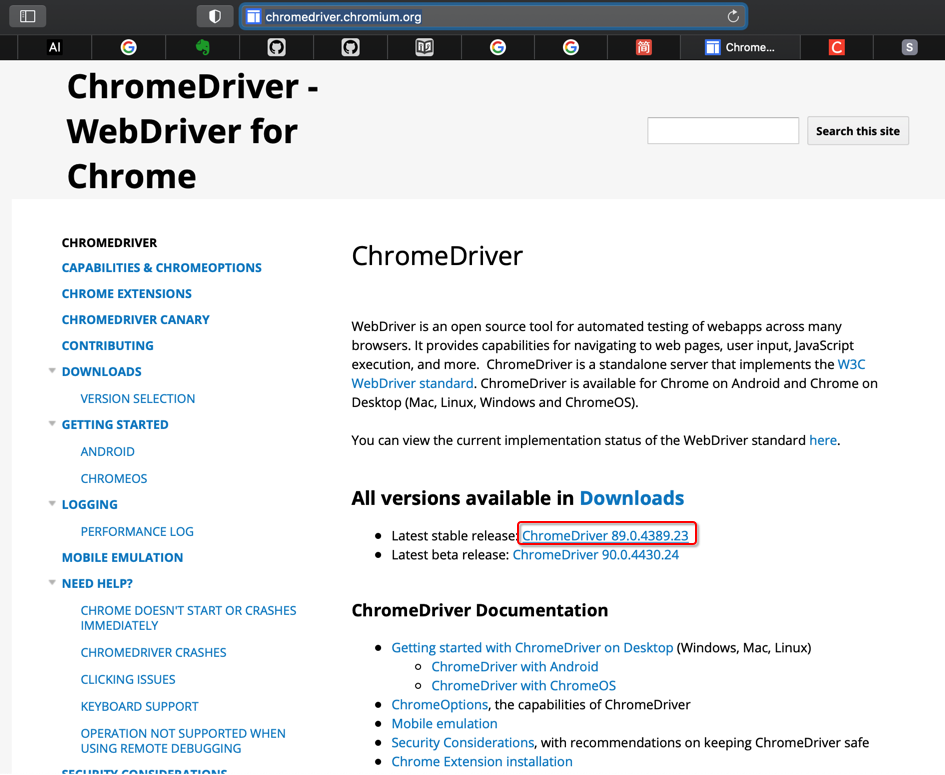The image size is (945, 775).
Task: Click the site search text box
Action: pos(723,131)
